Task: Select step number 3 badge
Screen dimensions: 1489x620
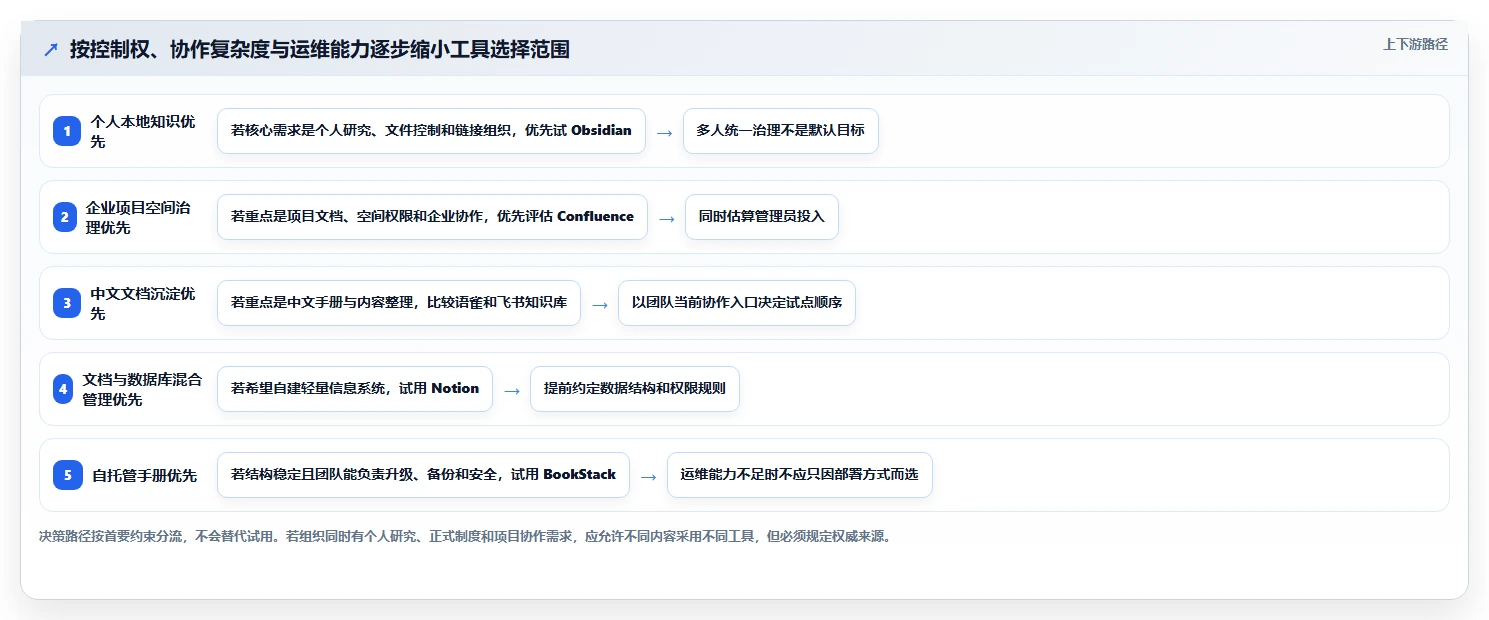Action: point(67,303)
